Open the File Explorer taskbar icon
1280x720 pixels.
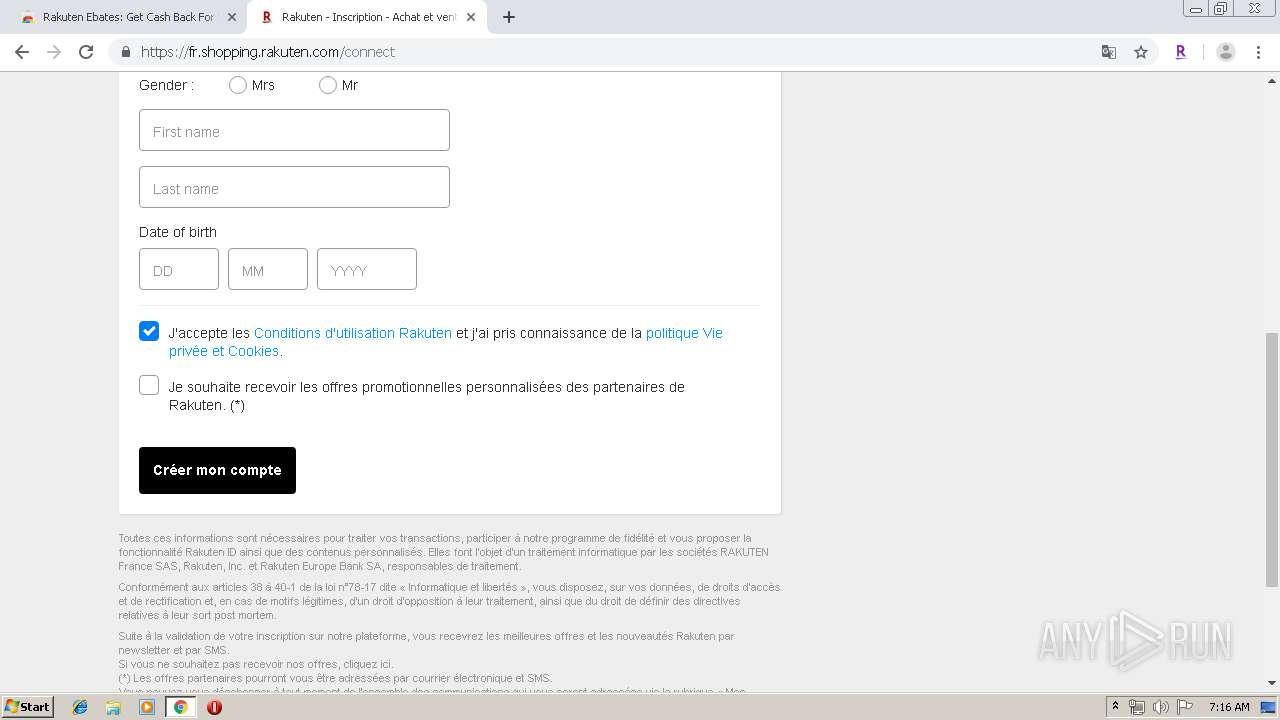[x=113, y=707]
